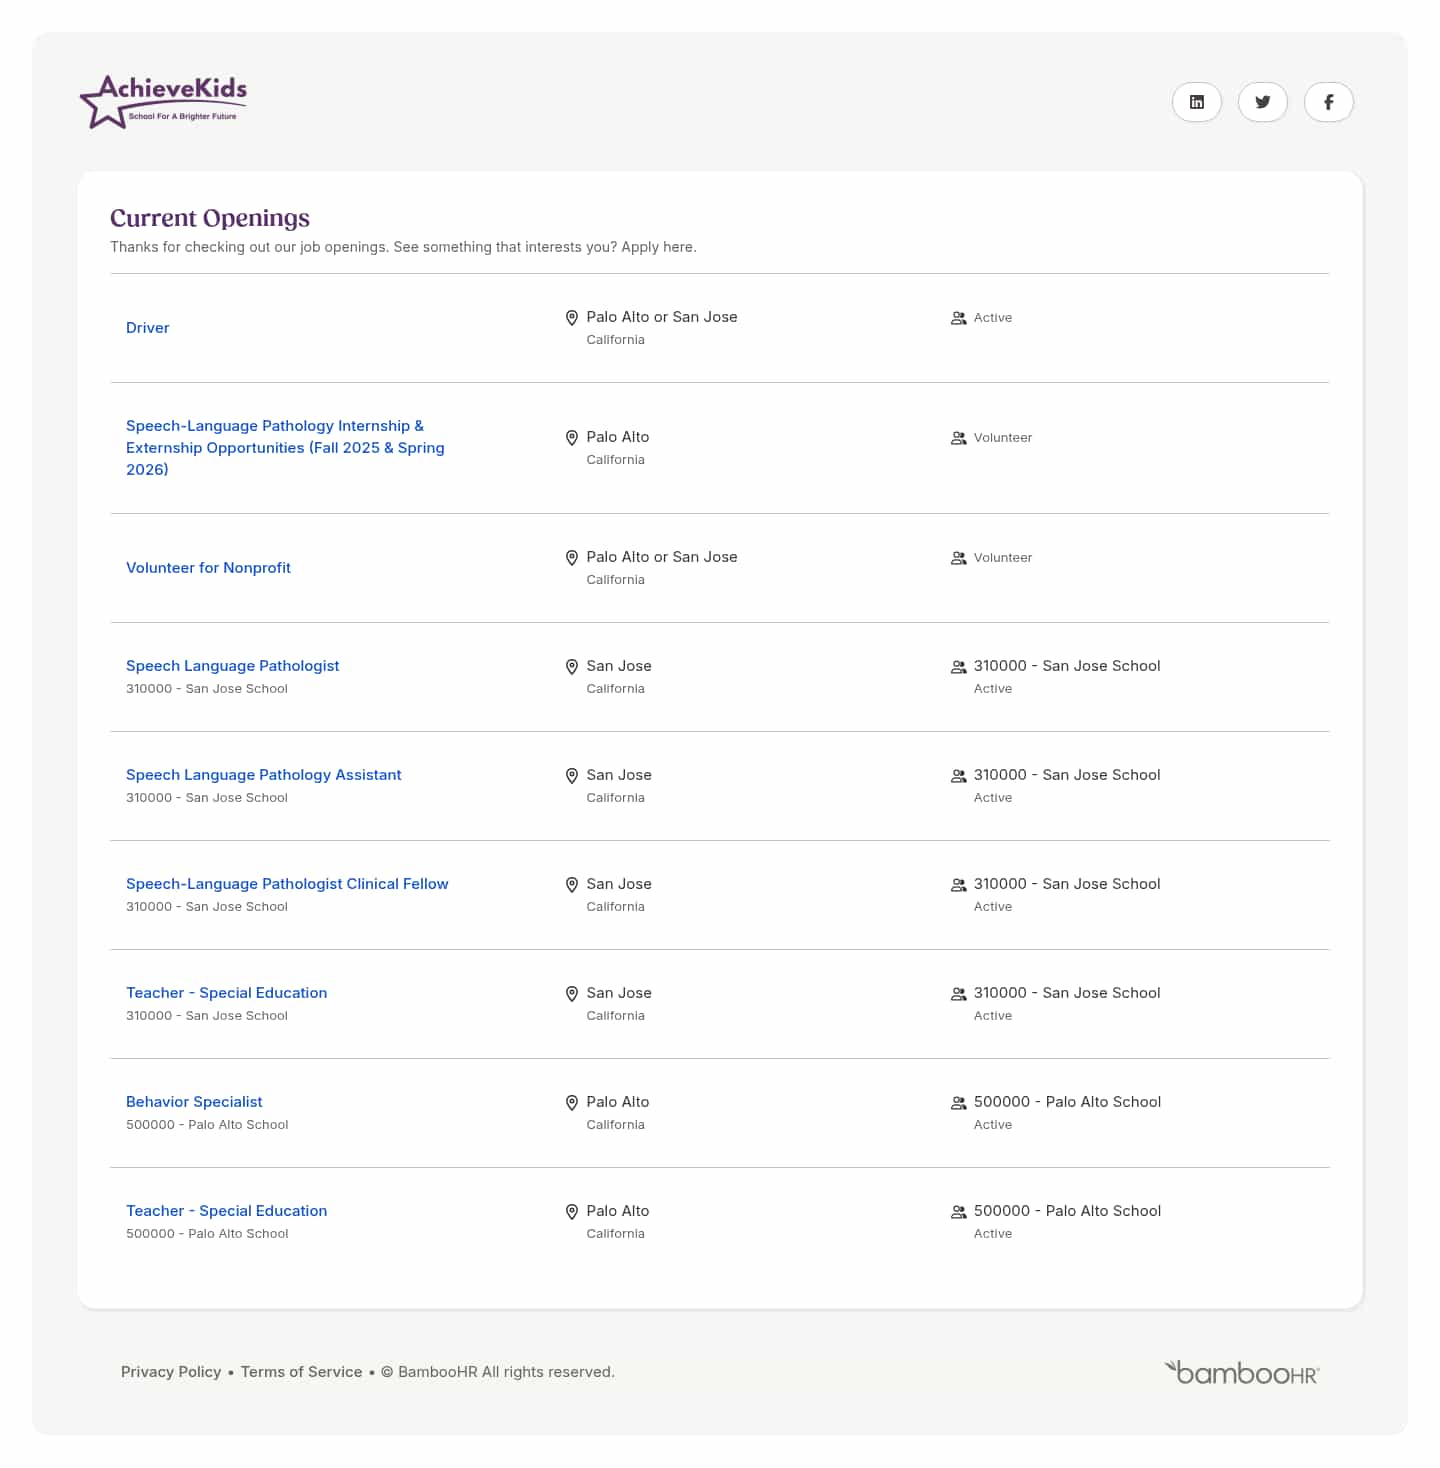Click the BambooHR logo in footer

(x=1241, y=1373)
